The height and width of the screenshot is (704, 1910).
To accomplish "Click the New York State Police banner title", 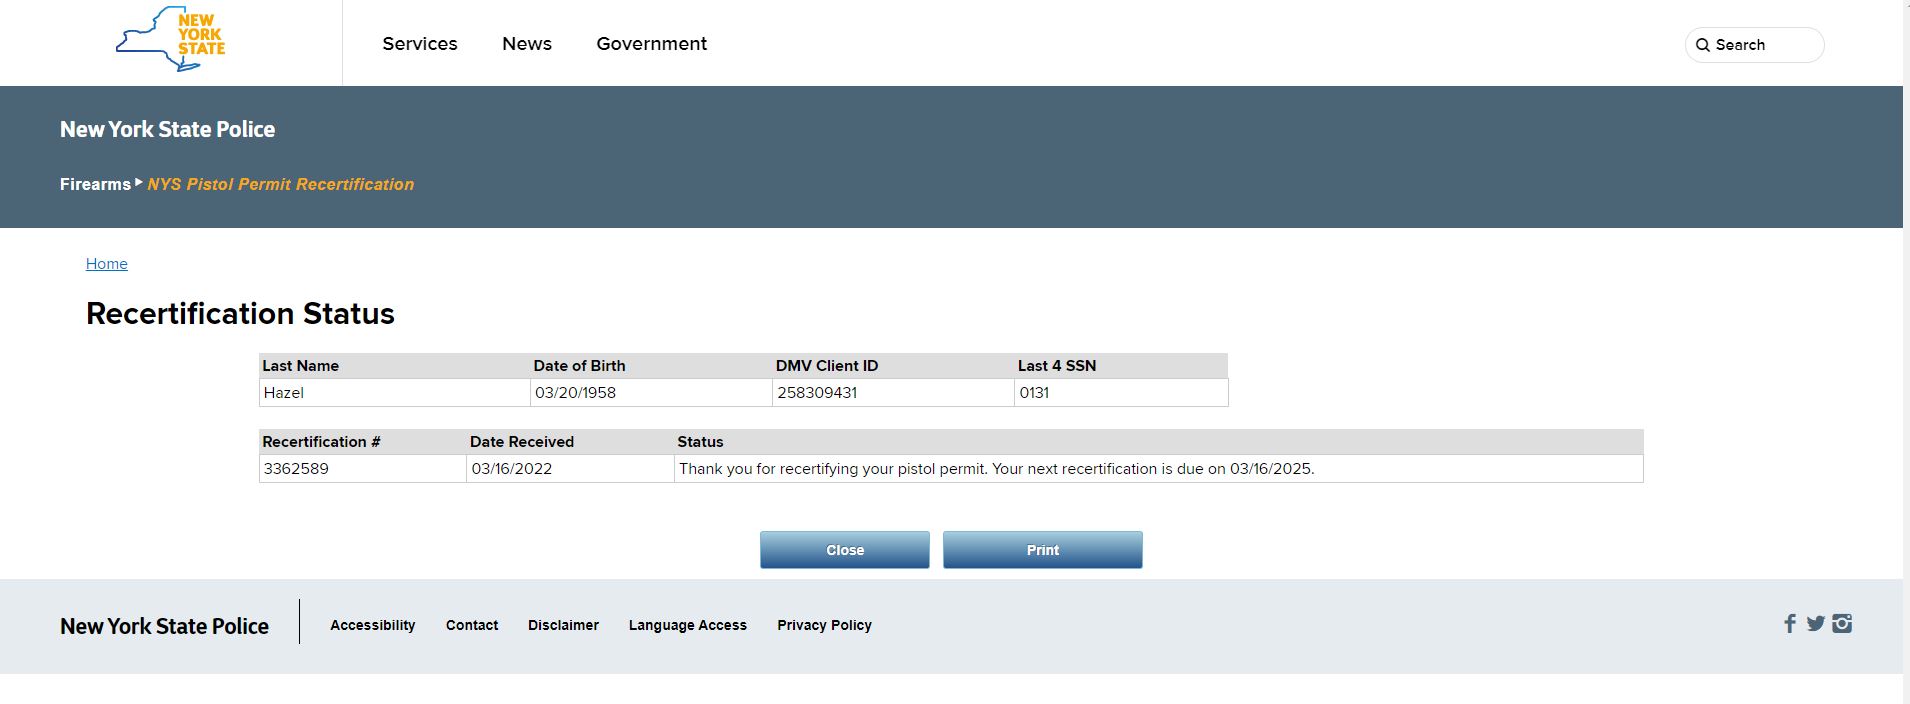I will point(168,129).
